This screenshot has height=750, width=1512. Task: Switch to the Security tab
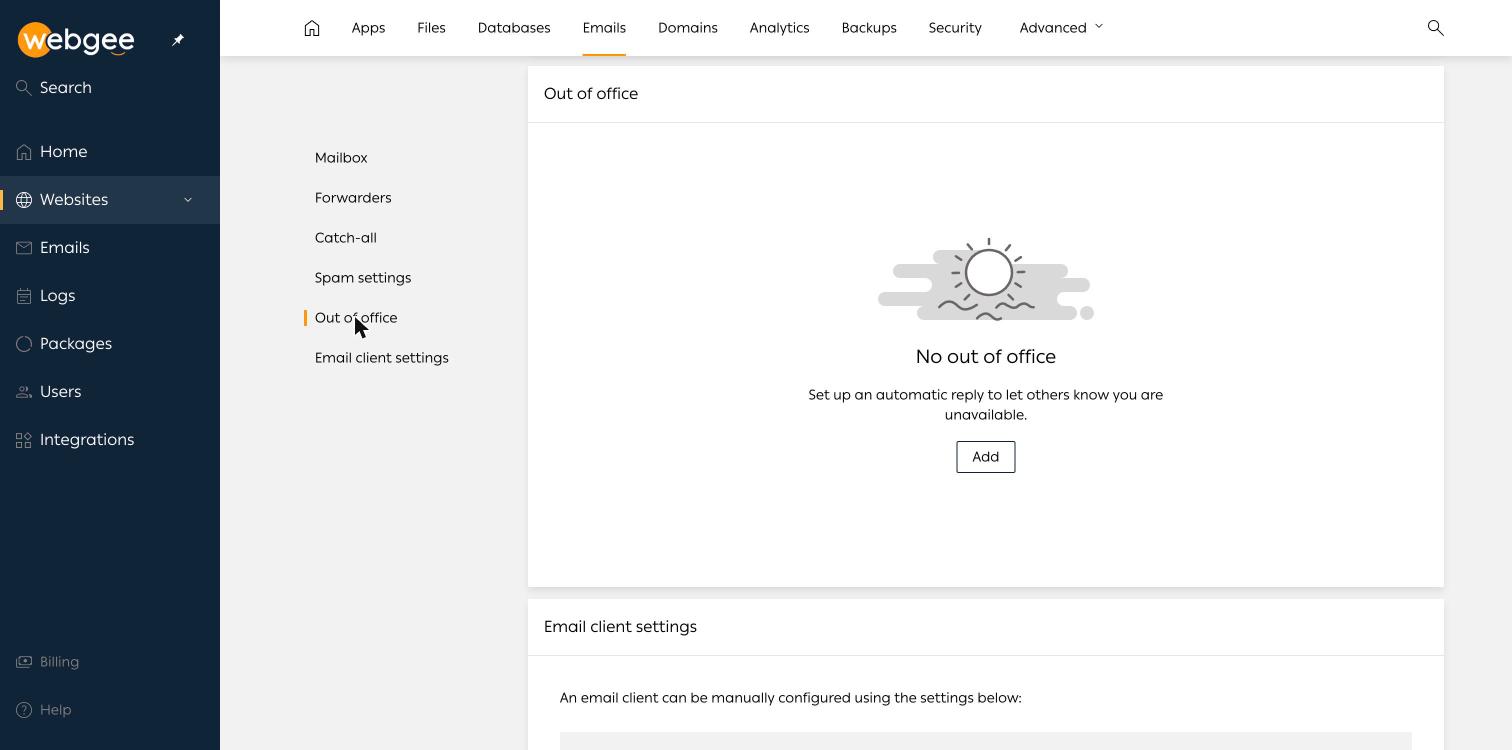point(955,28)
